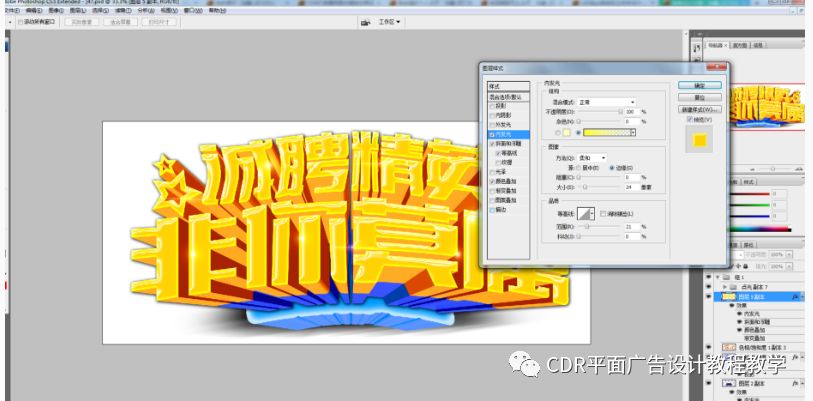The image size is (813, 401).
Task: Hide the 组 1 group via eye icon
Action: pos(708,277)
